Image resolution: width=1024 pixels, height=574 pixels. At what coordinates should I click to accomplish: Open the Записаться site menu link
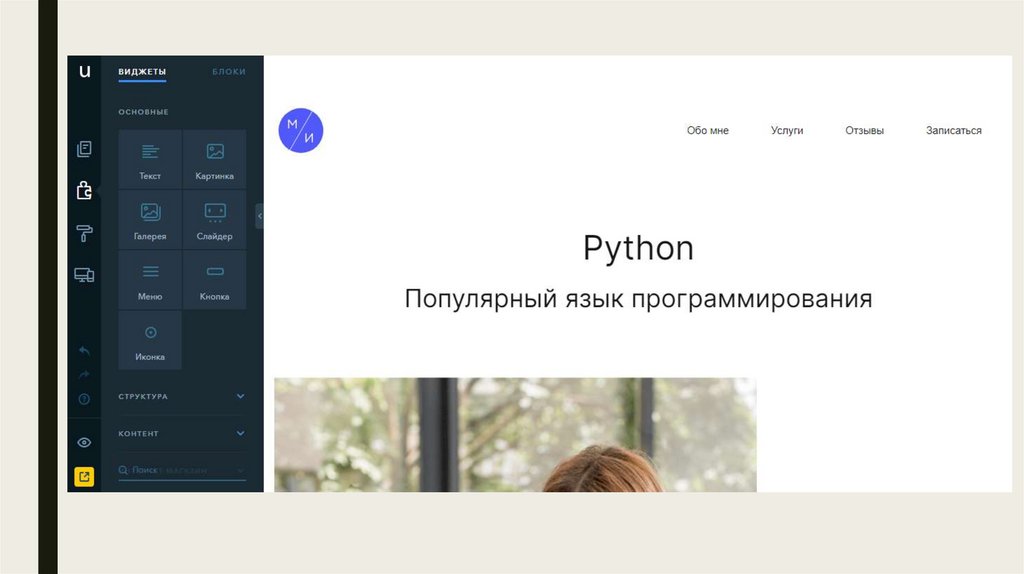click(x=953, y=131)
